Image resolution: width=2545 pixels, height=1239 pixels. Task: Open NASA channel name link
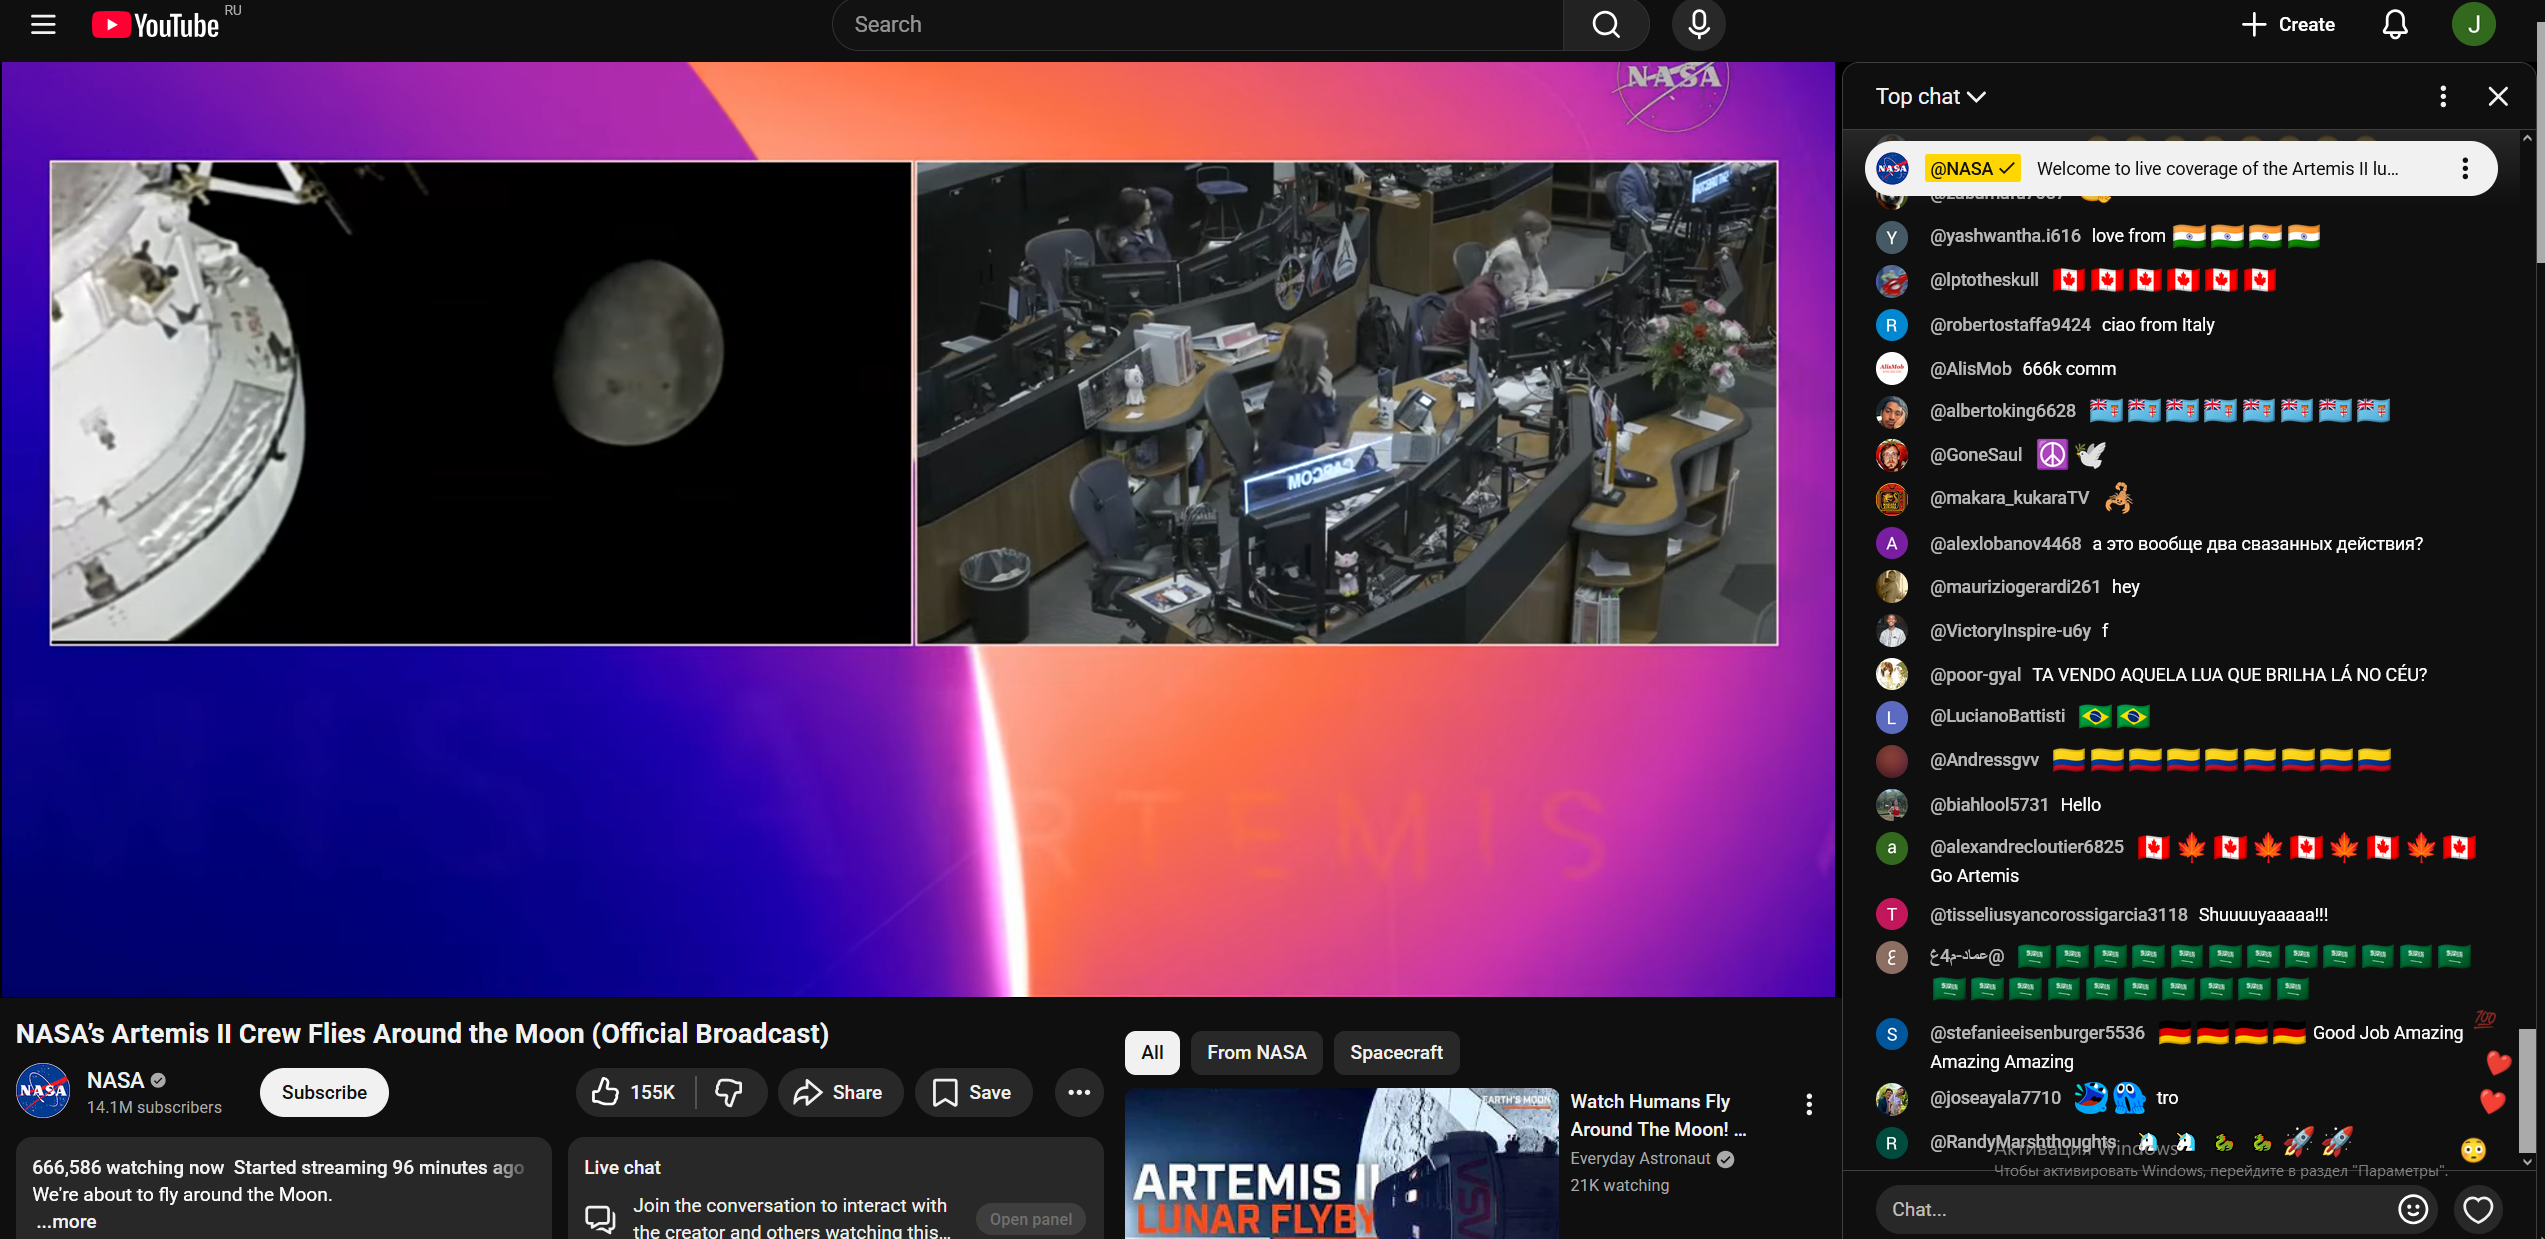(116, 1080)
